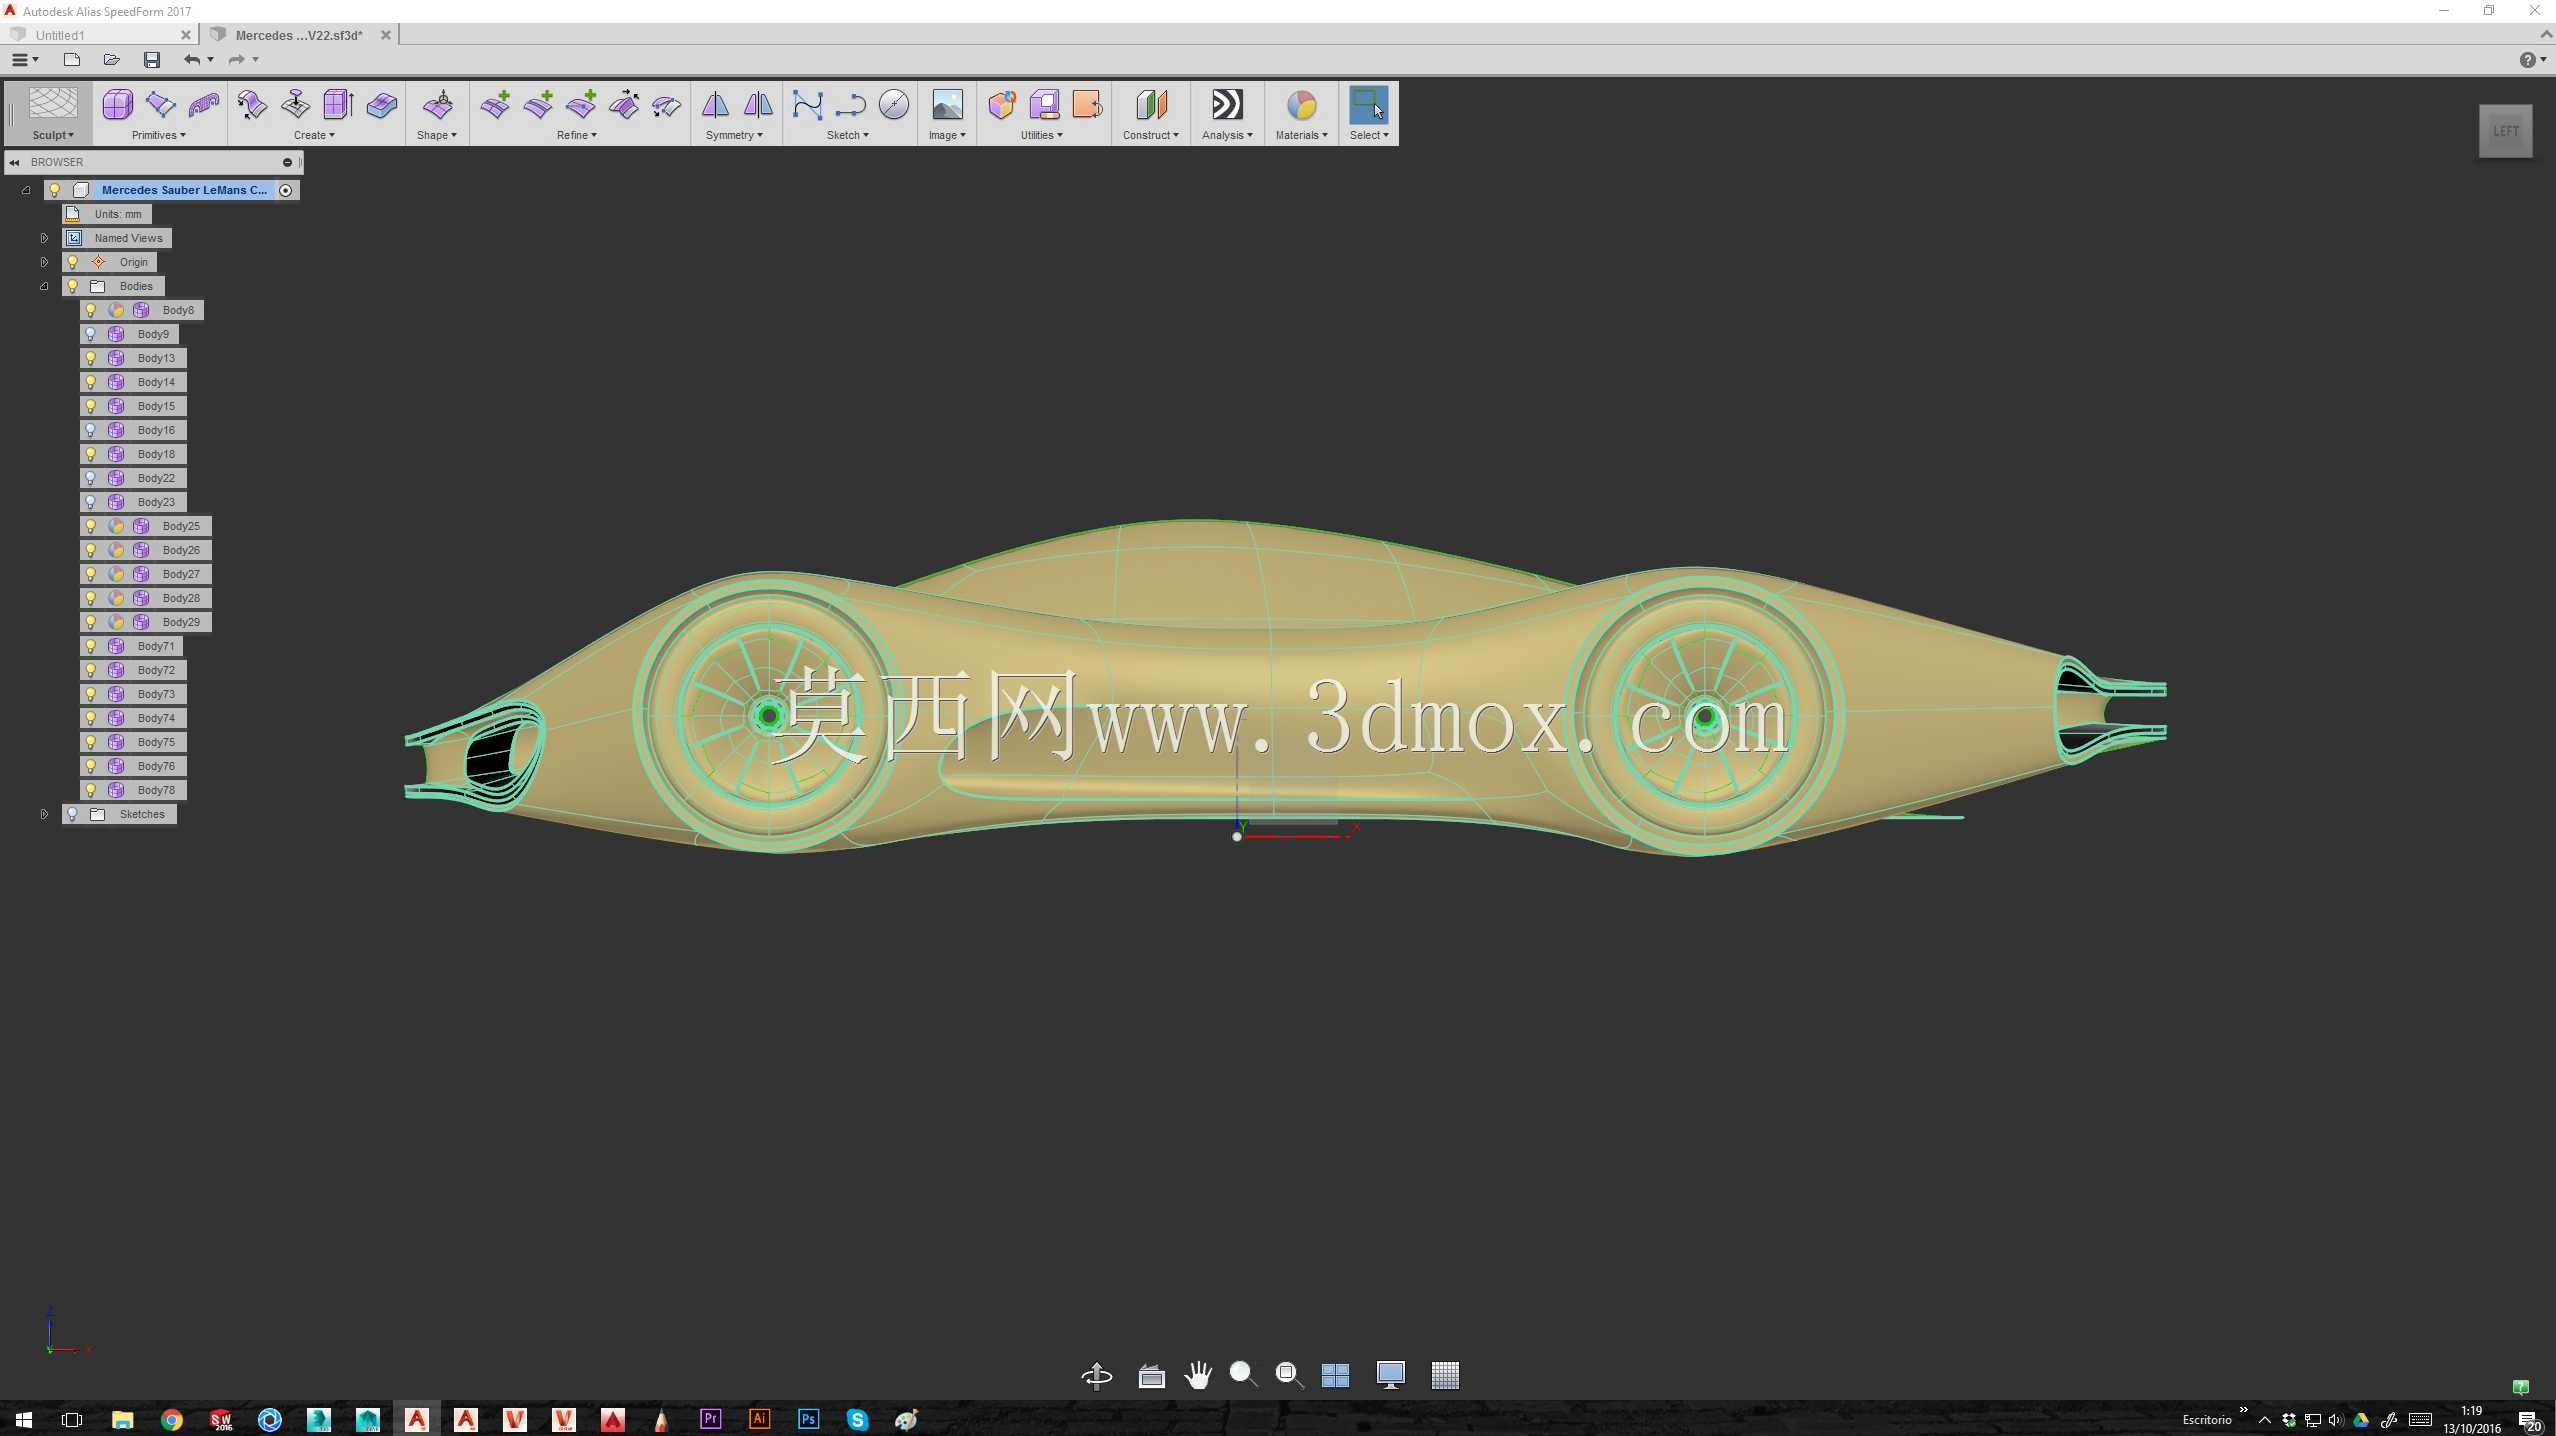Click the Insert Edge refine icon
Image resolution: width=2556 pixels, height=1436 pixels.
click(x=495, y=104)
